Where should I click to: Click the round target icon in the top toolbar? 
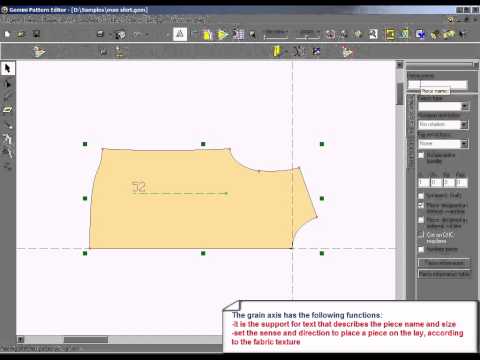point(331,34)
